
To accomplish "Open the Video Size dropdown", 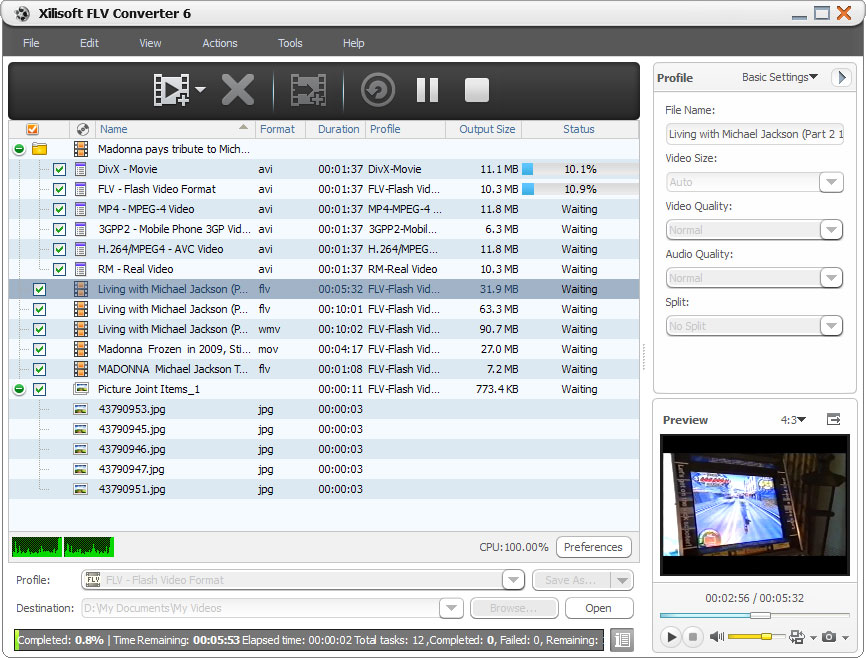I will point(831,182).
